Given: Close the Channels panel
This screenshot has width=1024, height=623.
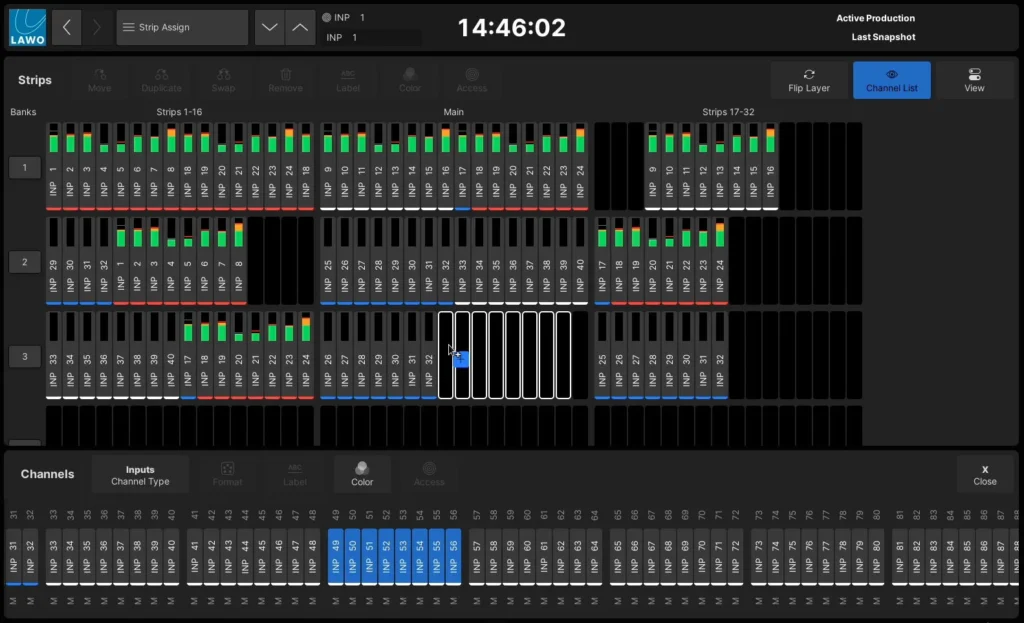Looking at the screenshot, I should click(x=984, y=474).
